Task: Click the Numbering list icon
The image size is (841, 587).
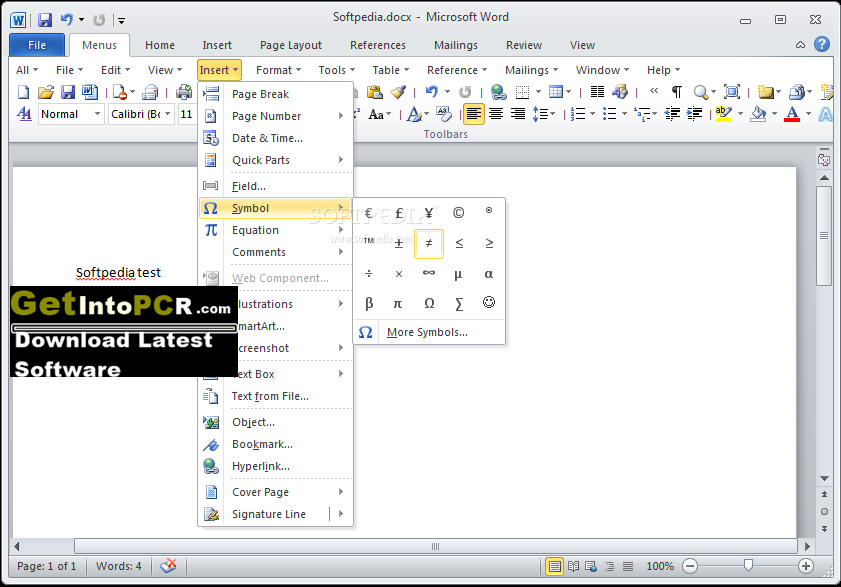Action: coord(578,114)
